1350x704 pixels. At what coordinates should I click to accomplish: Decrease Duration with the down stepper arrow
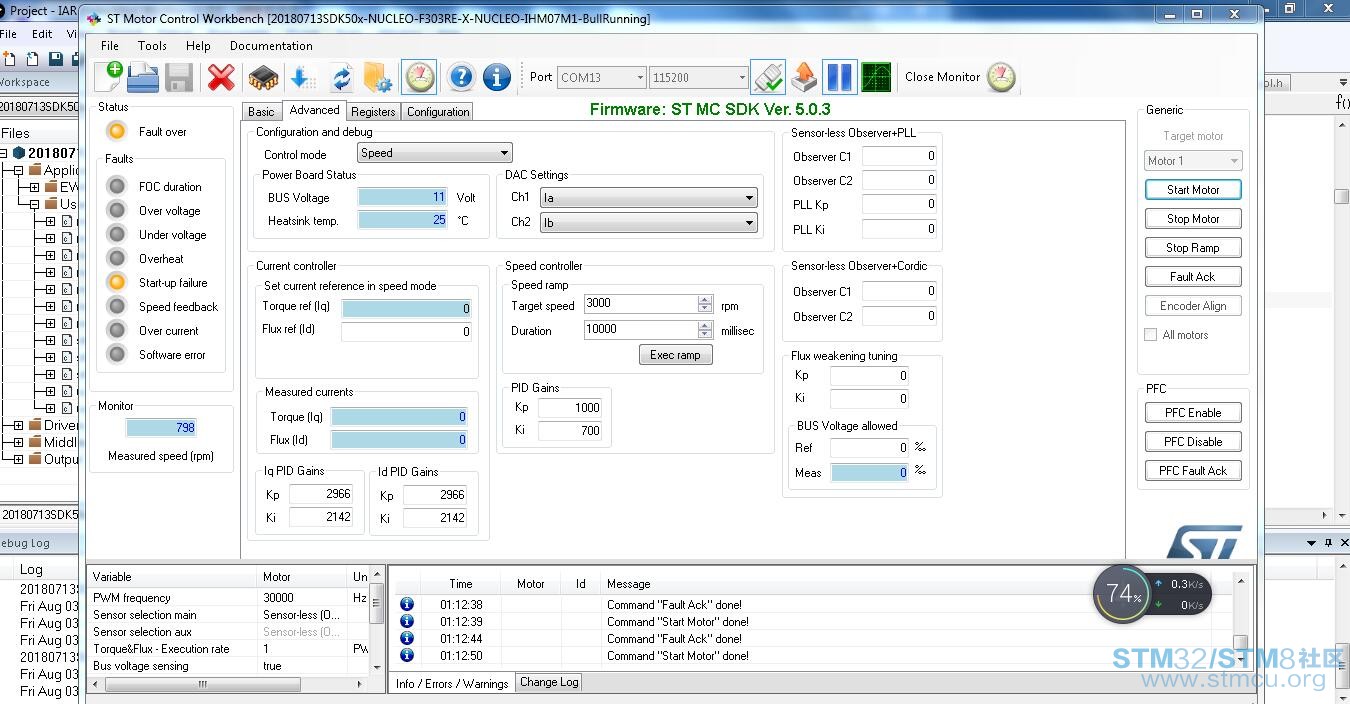click(x=705, y=334)
